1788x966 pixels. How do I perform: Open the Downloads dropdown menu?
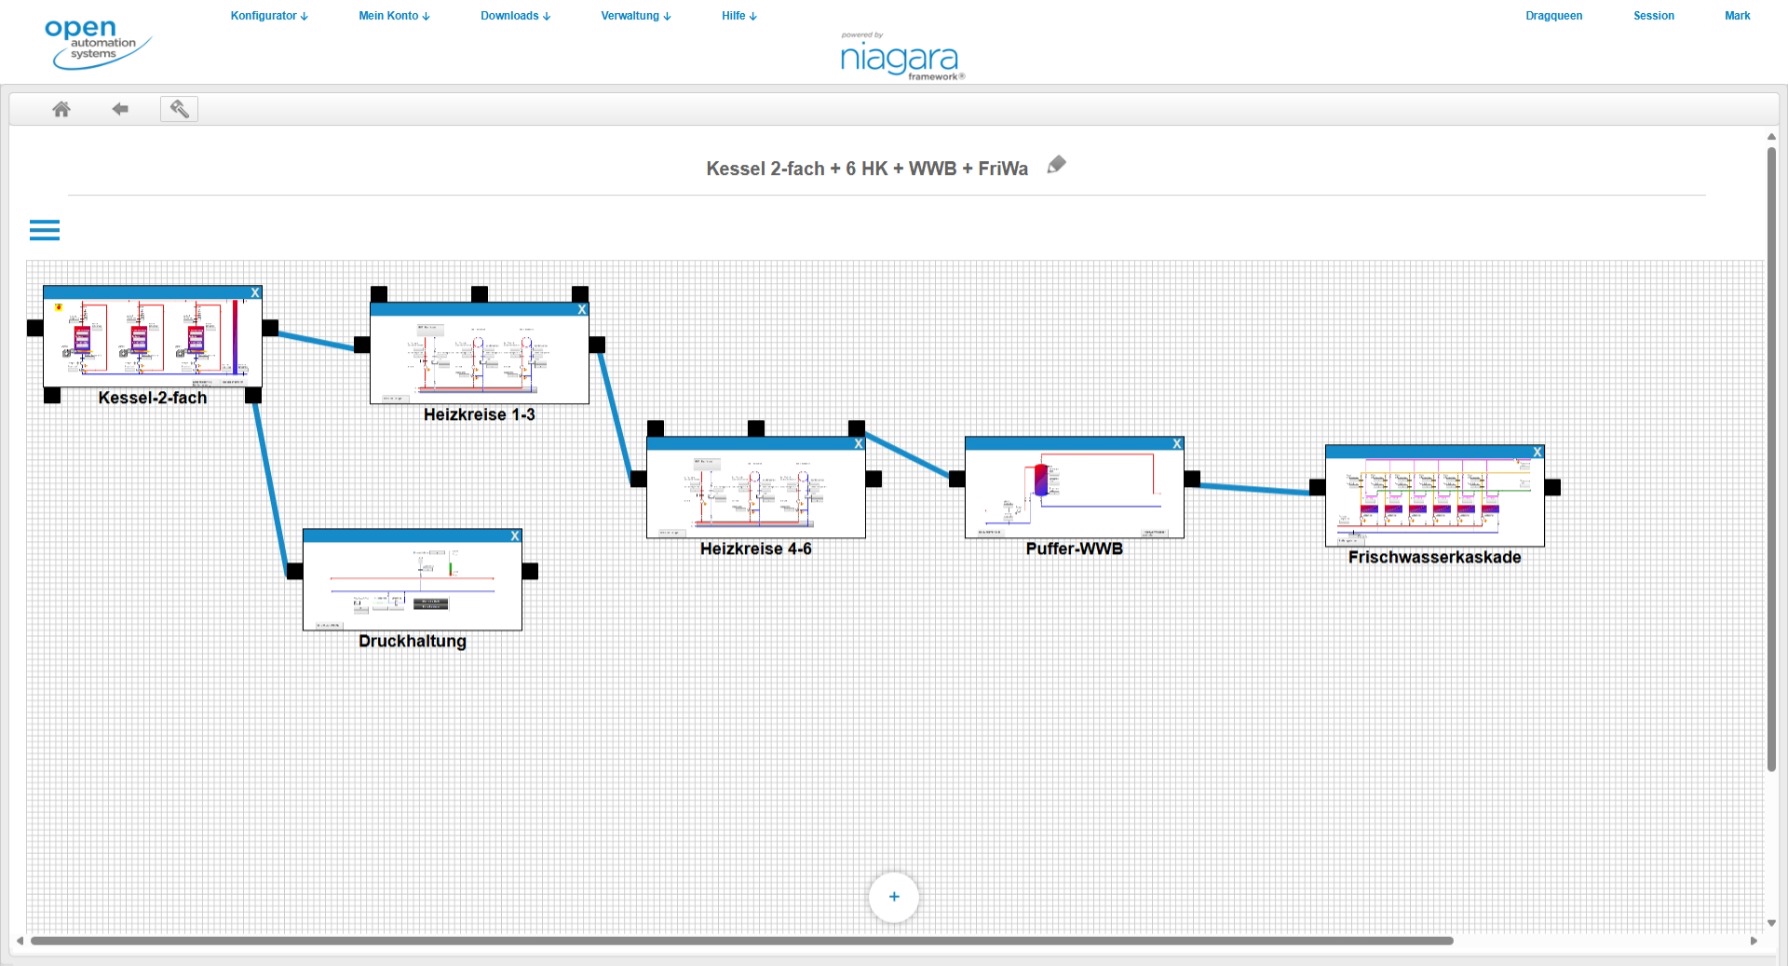pyautogui.click(x=515, y=16)
